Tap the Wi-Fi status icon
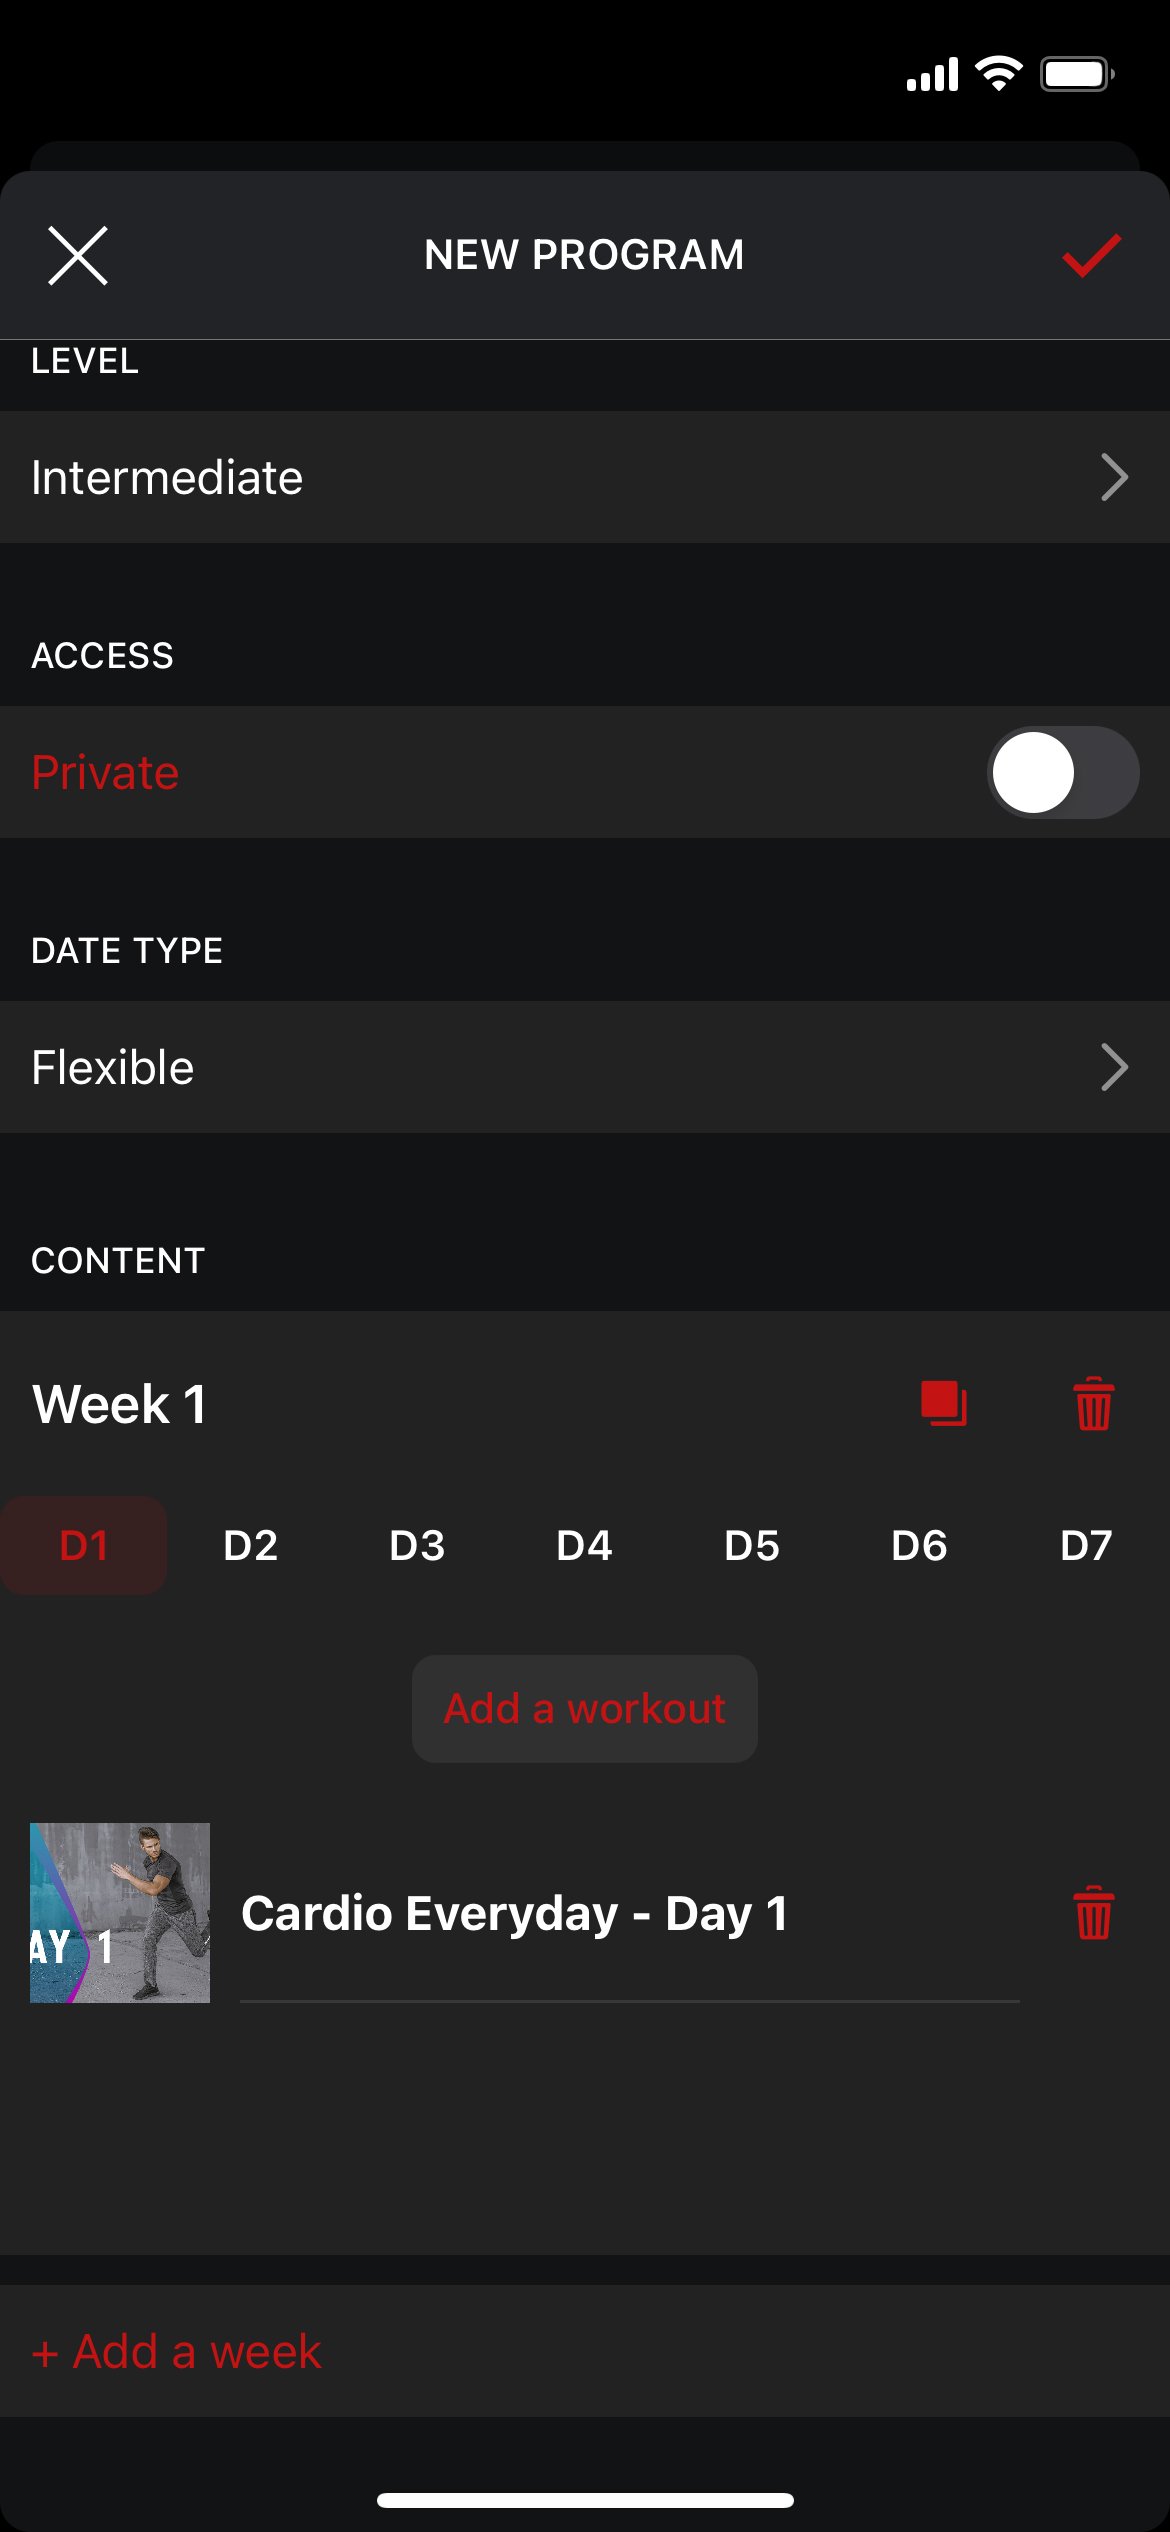Image resolution: width=1170 pixels, height=2532 pixels. (x=998, y=74)
